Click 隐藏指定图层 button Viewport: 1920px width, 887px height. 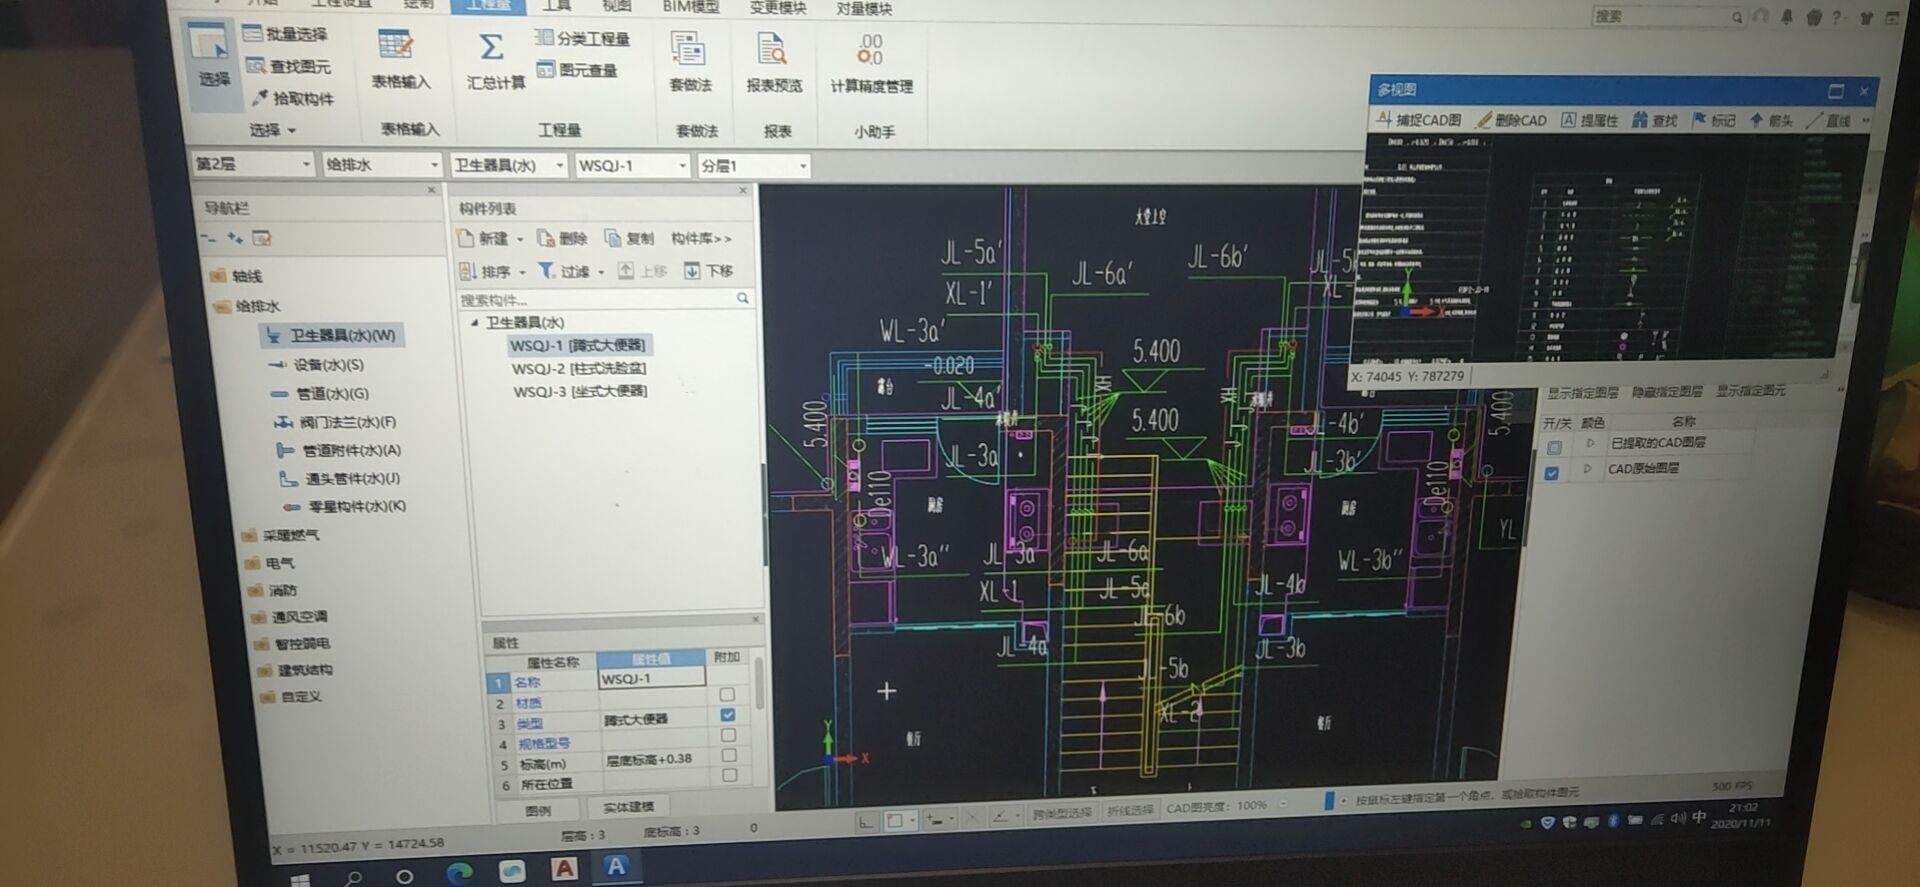coord(1667,392)
